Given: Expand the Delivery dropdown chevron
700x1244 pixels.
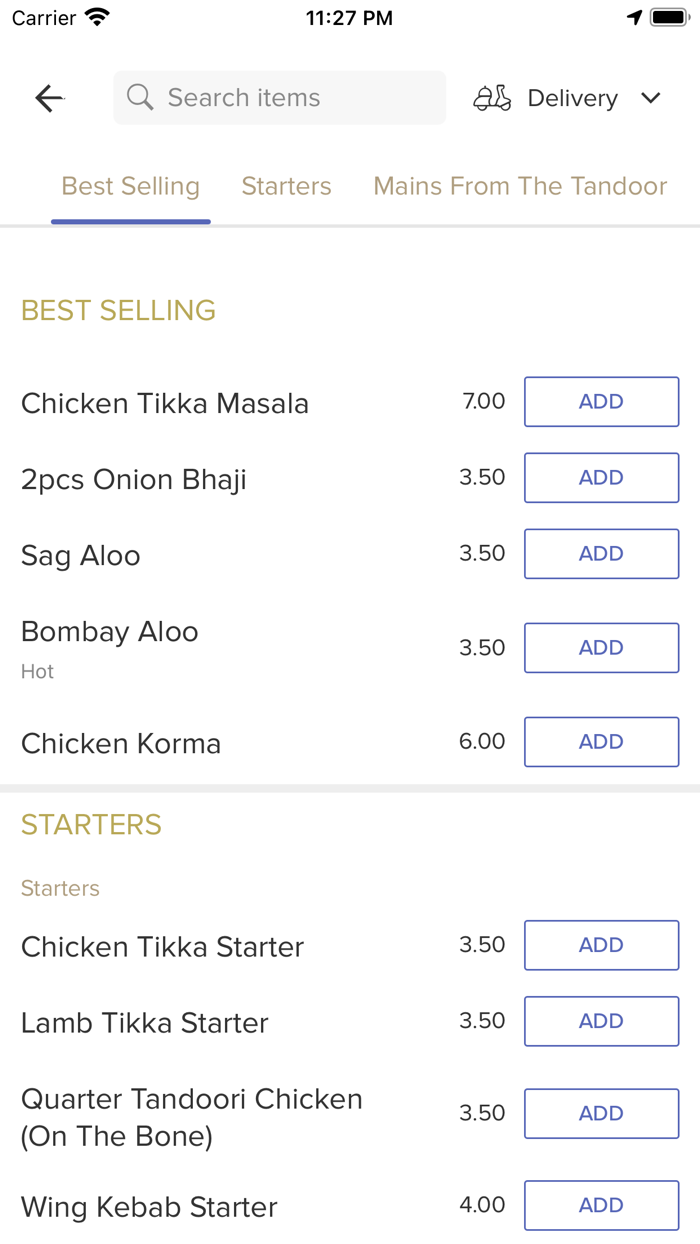Looking at the screenshot, I should click(x=651, y=98).
